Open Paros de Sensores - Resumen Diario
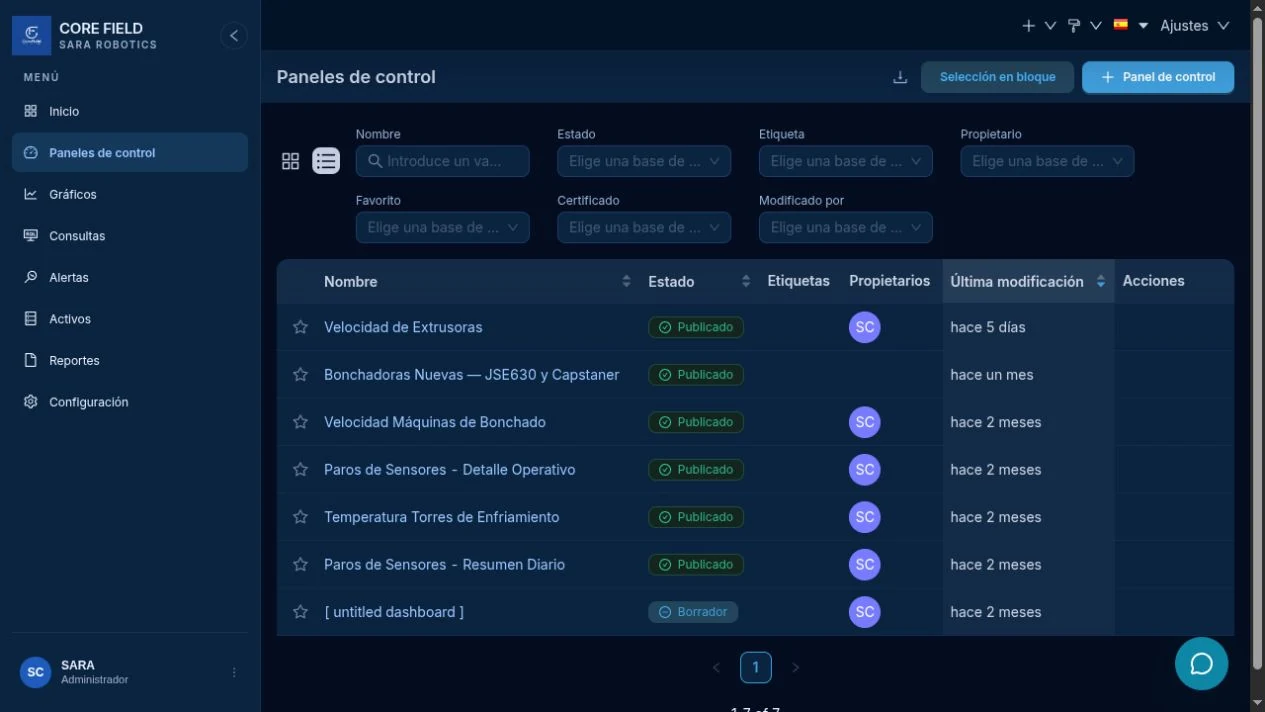The height and width of the screenshot is (712, 1265). coord(444,565)
